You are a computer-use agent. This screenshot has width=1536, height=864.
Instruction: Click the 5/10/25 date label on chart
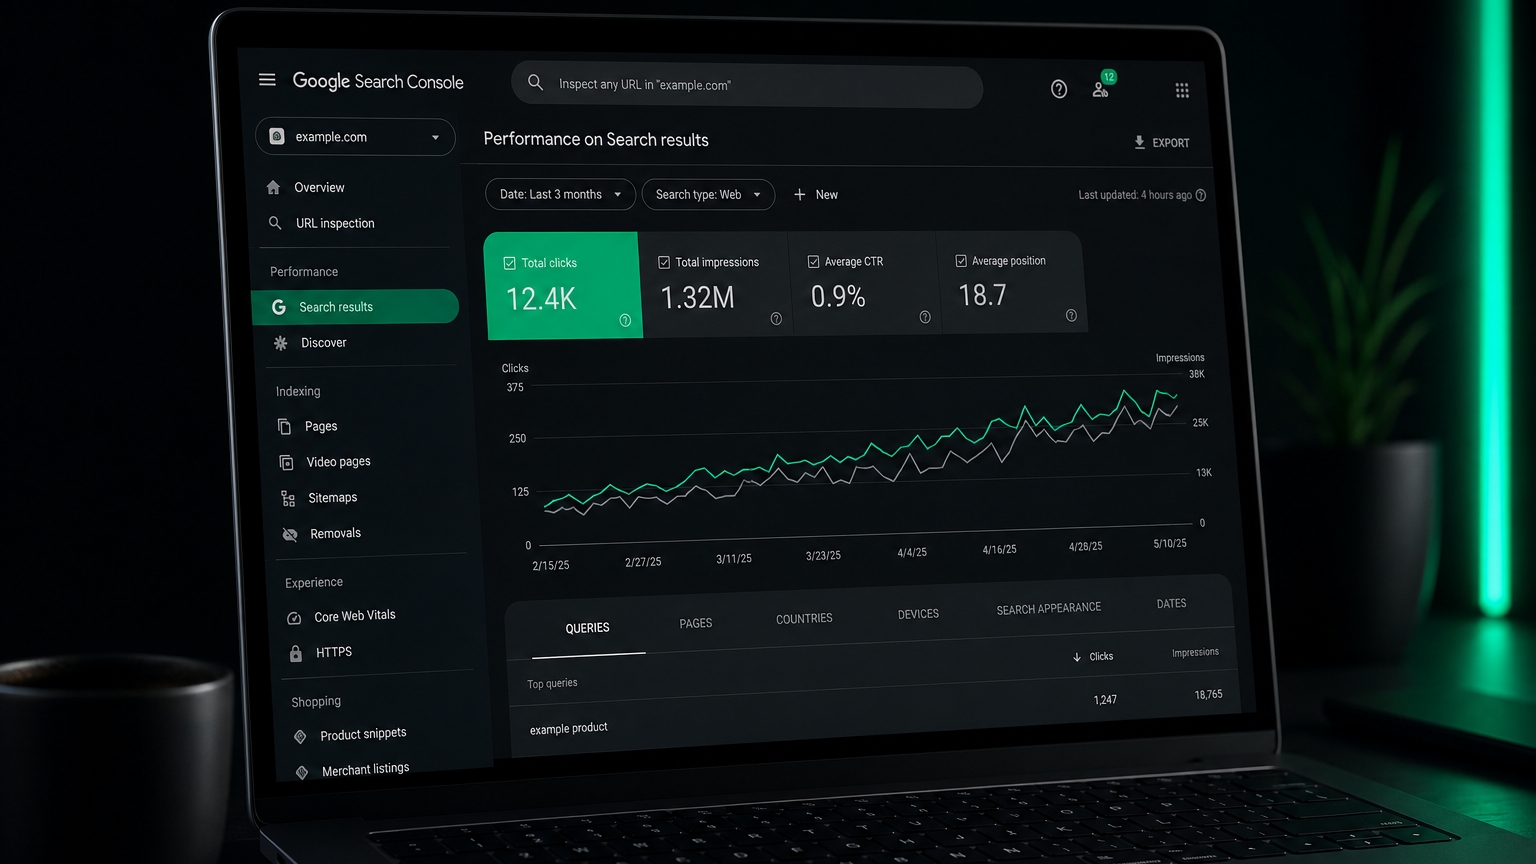1170,543
